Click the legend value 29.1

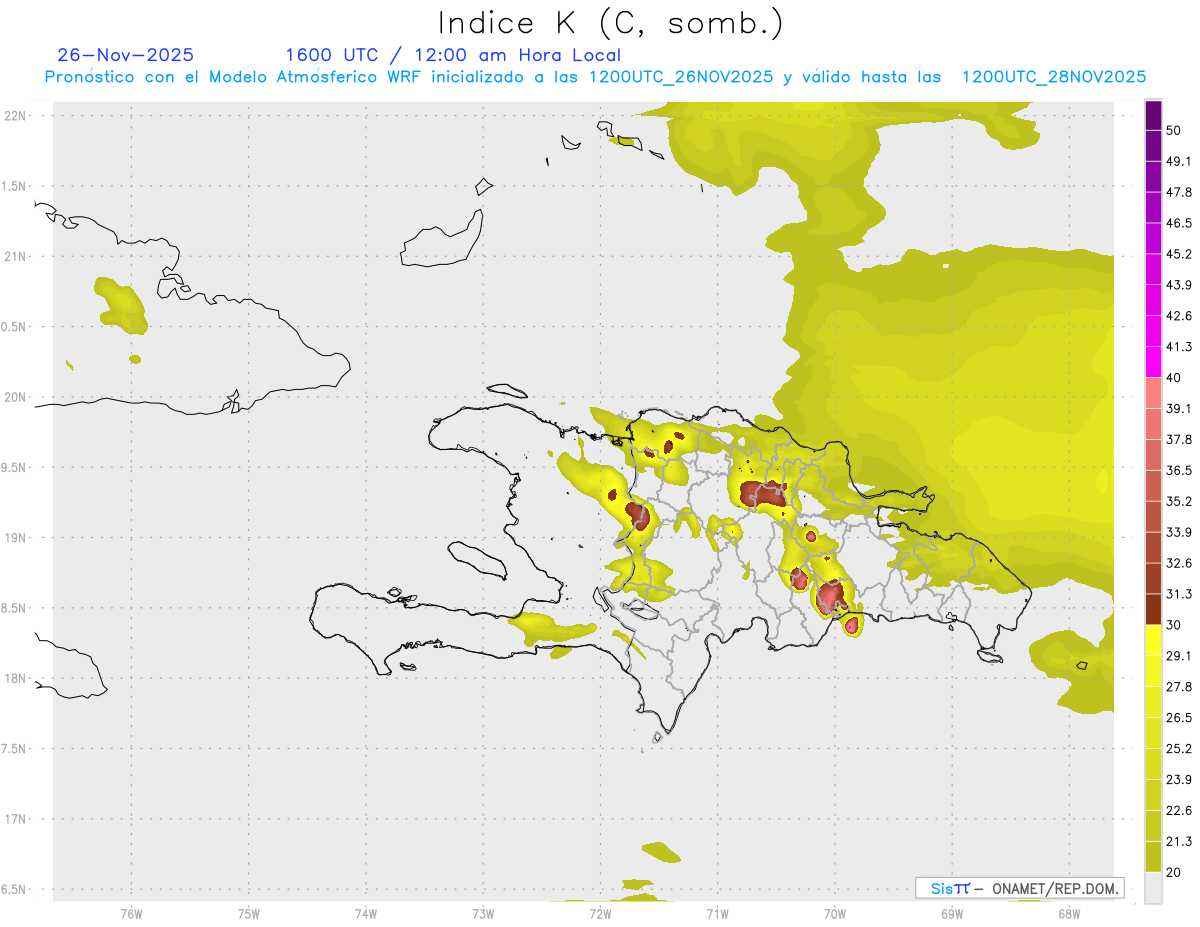pos(1179,656)
